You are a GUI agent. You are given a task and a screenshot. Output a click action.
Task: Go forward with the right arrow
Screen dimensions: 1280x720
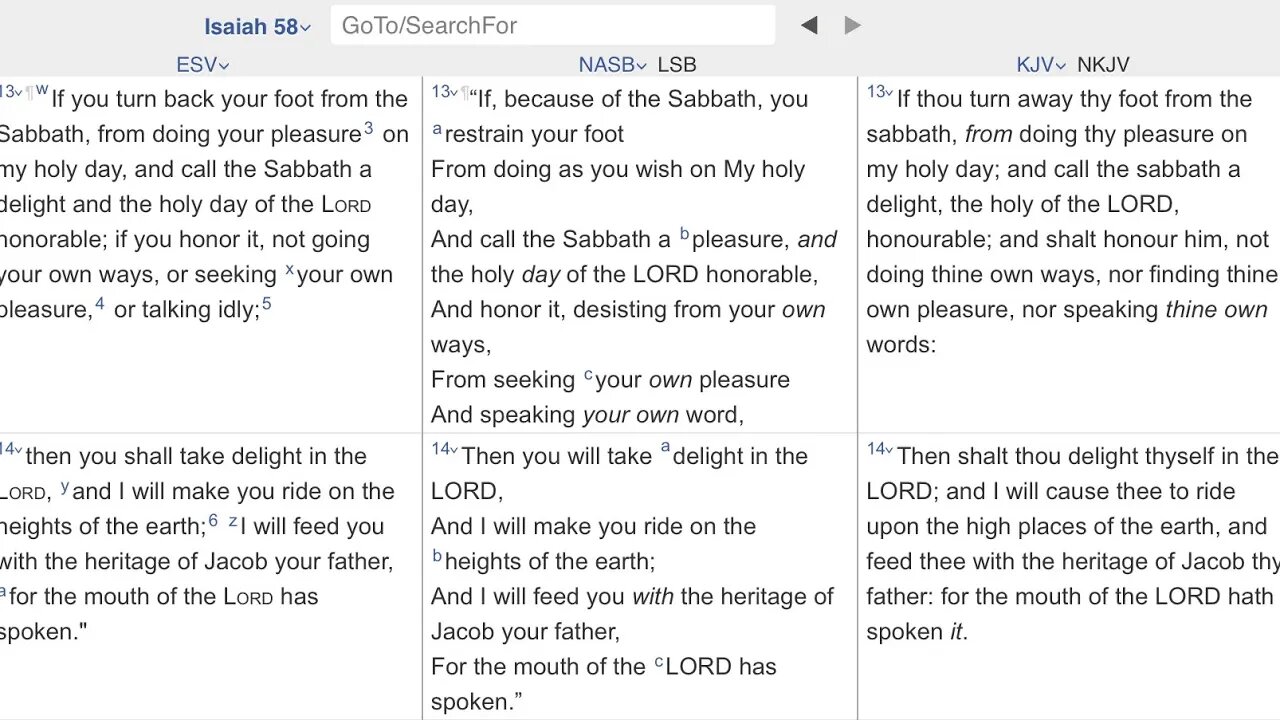point(852,26)
